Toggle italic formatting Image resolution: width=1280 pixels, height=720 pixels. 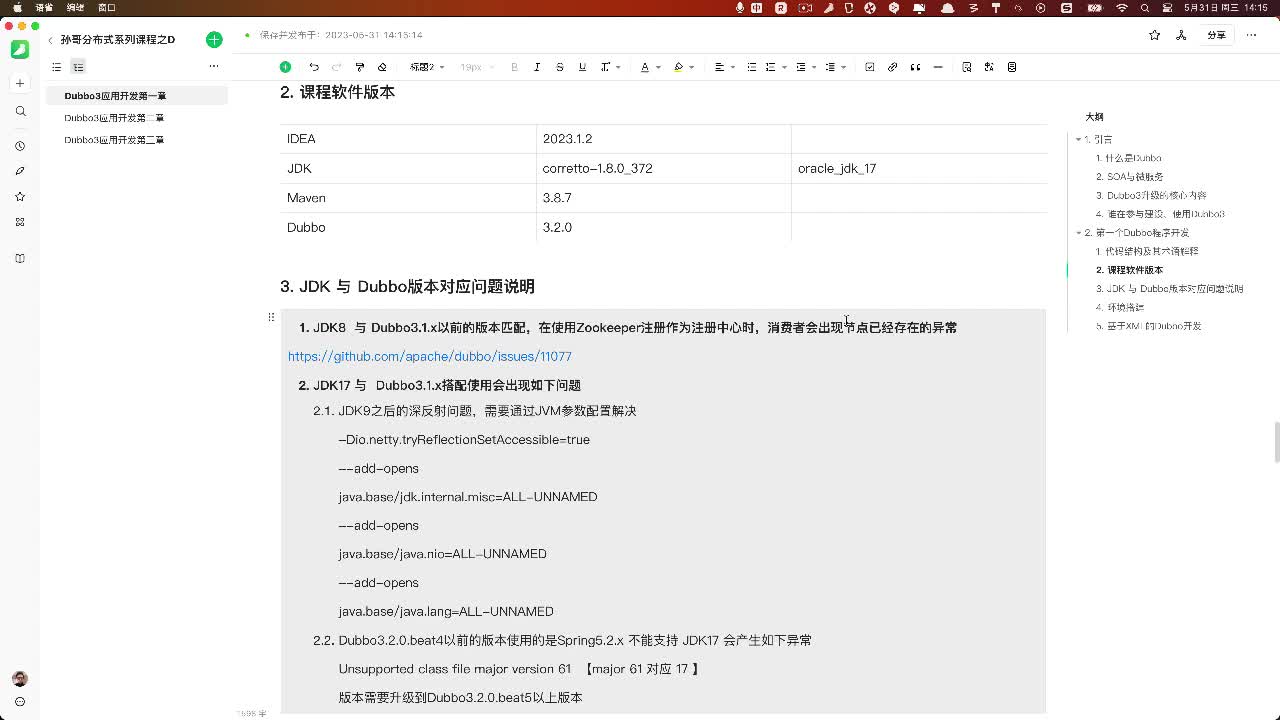(537, 67)
